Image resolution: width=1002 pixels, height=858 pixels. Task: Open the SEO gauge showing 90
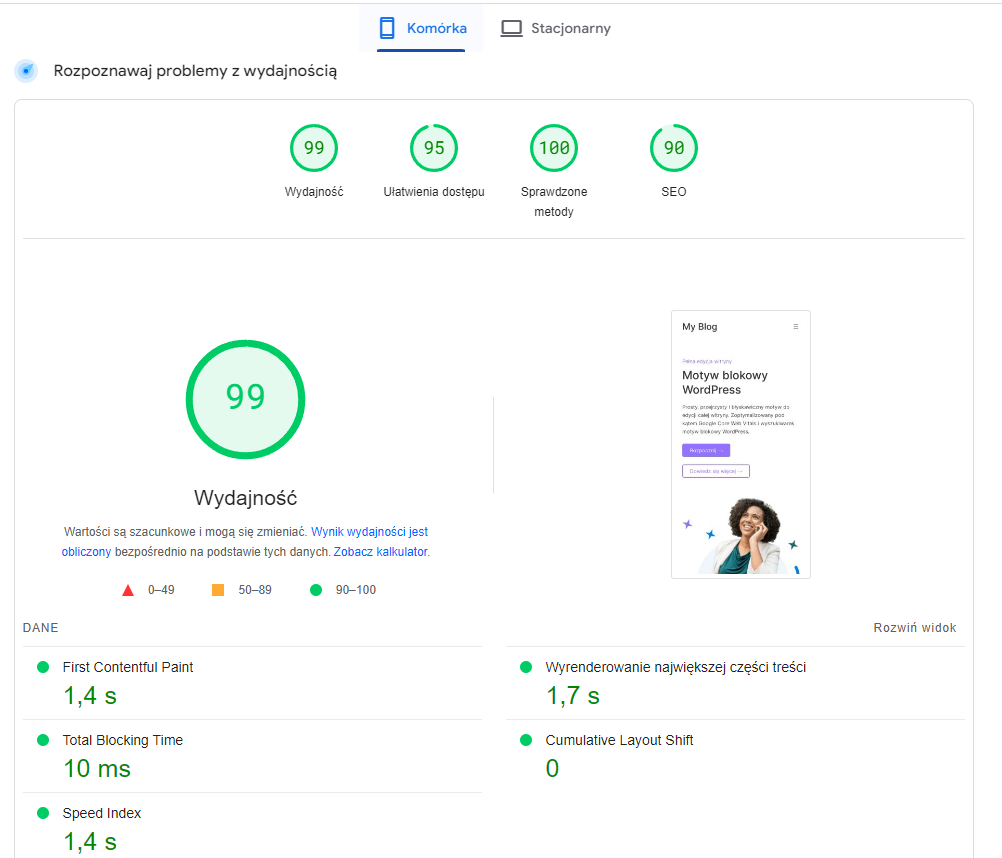coord(674,147)
